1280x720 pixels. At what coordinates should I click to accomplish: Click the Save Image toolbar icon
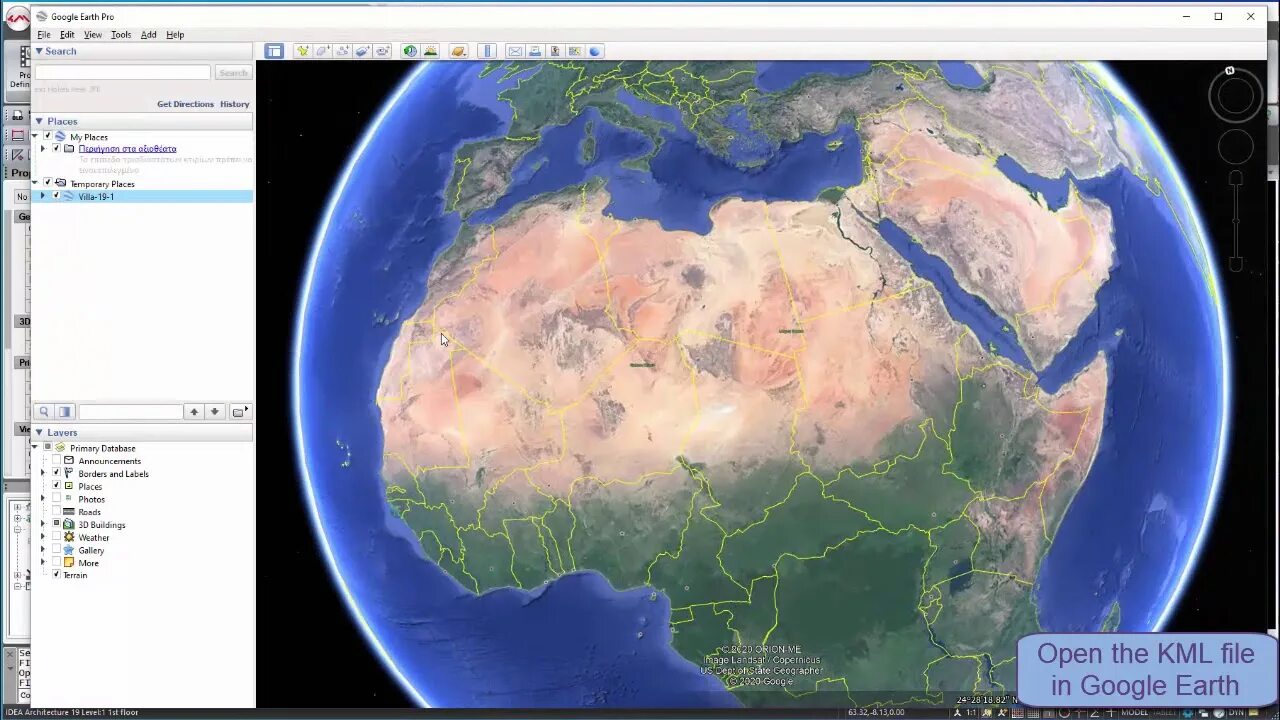[x=555, y=51]
